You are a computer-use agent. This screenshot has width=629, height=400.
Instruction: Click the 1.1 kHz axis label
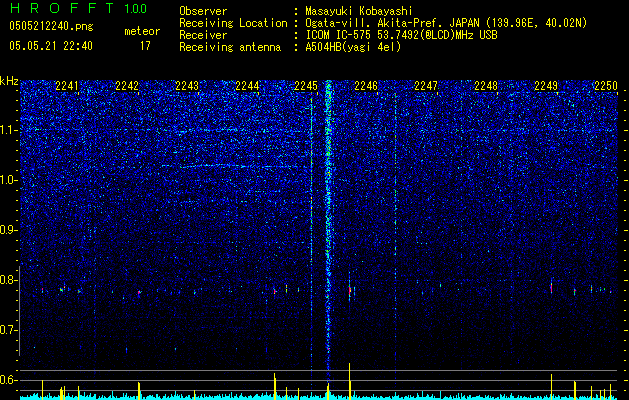[x=8, y=130]
